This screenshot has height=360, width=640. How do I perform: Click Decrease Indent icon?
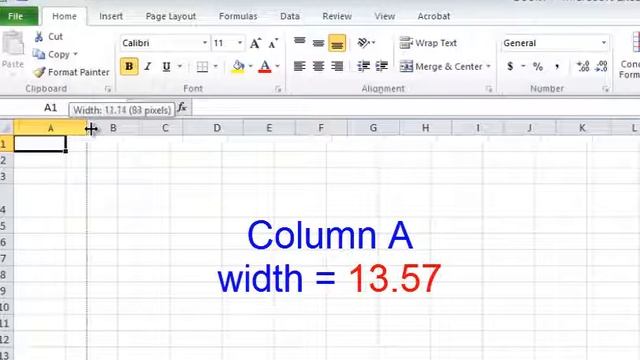363,66
